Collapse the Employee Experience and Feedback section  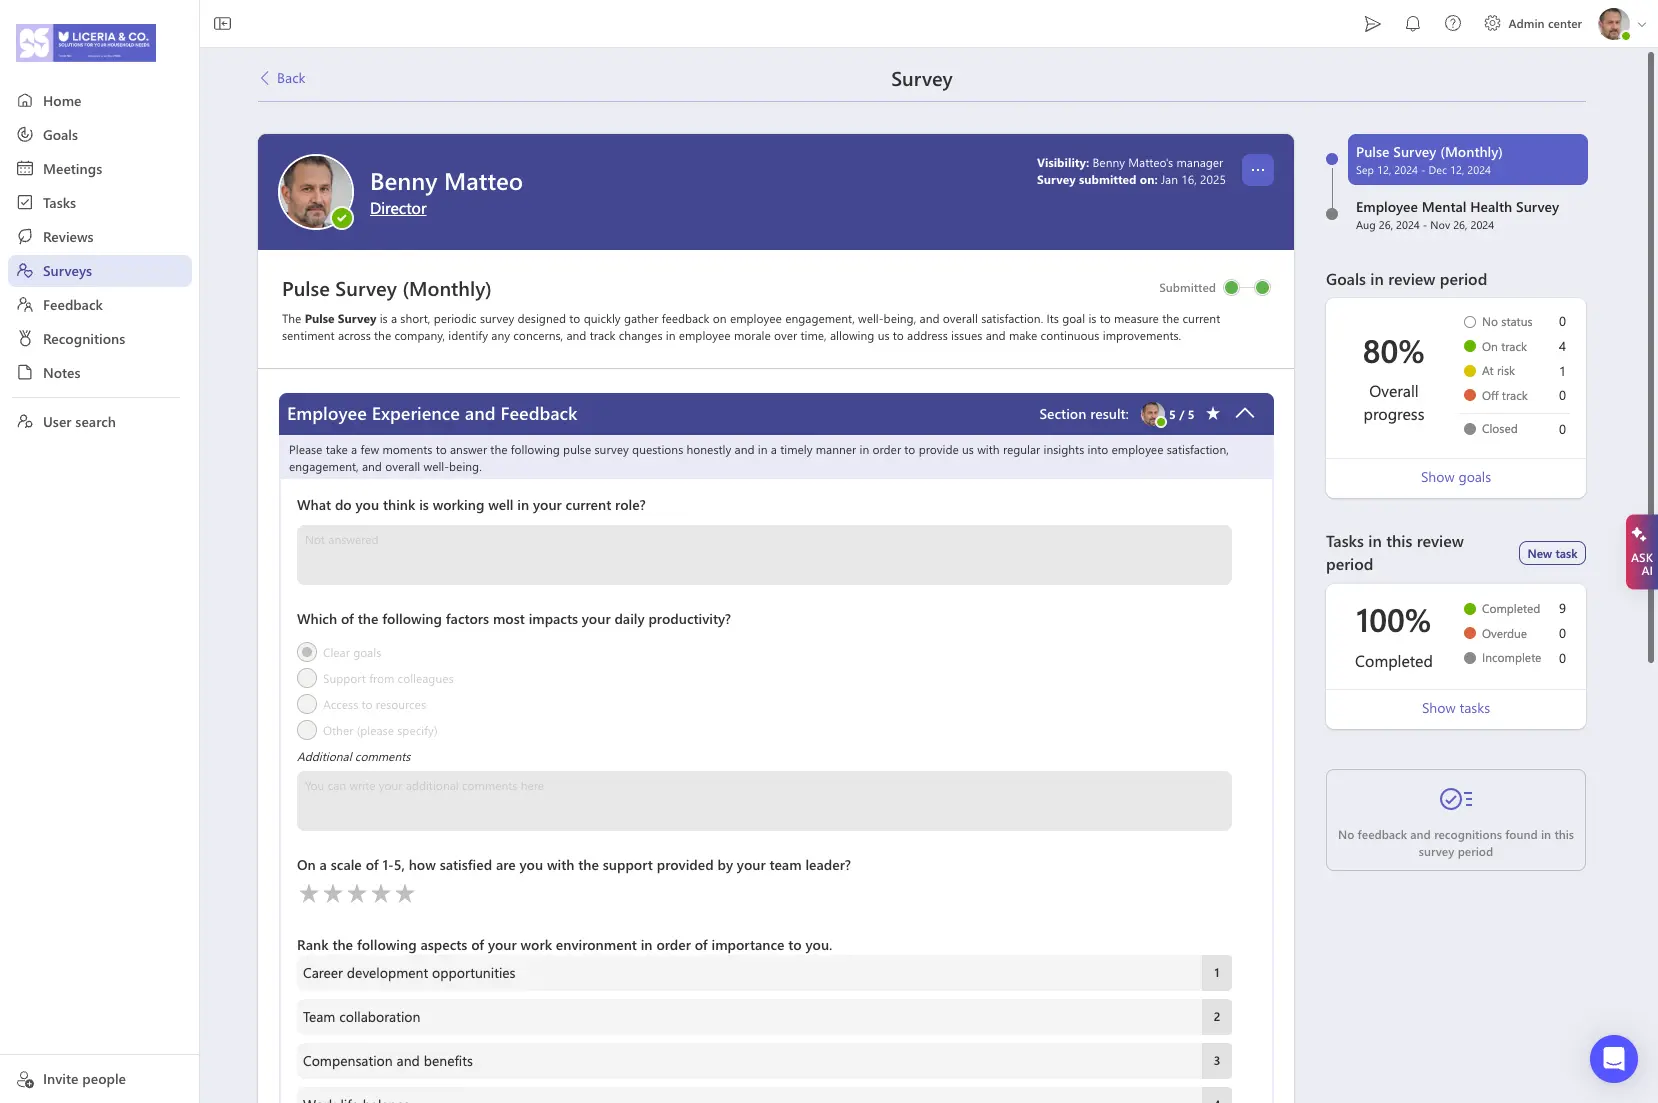1245,413
